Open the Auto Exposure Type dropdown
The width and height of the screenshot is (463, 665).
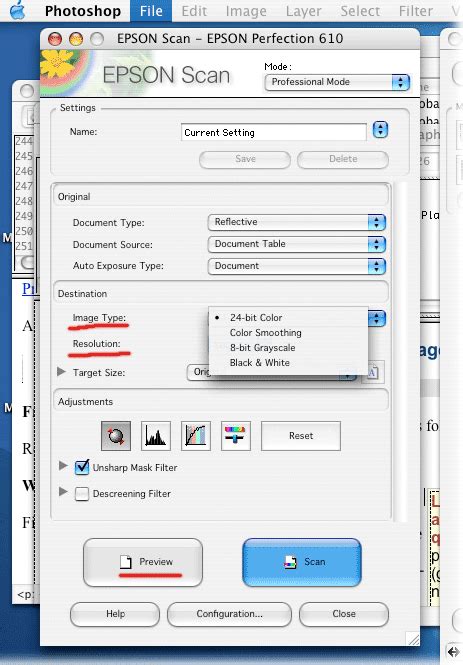[296, 266]
